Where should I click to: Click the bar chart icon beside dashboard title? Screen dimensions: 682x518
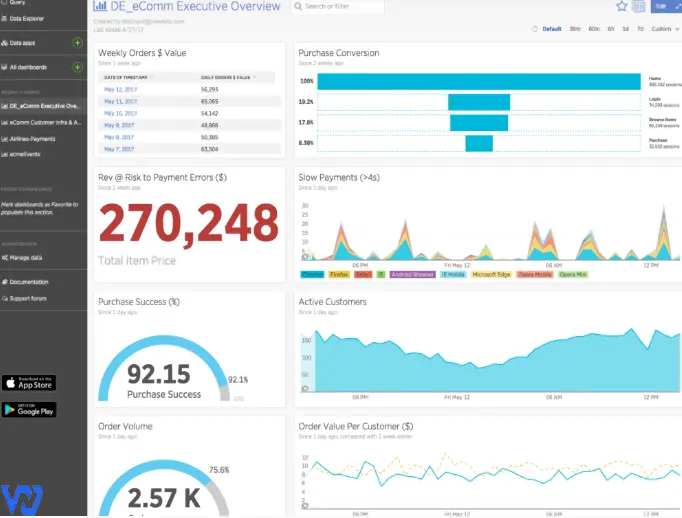(x=100, y=6)
